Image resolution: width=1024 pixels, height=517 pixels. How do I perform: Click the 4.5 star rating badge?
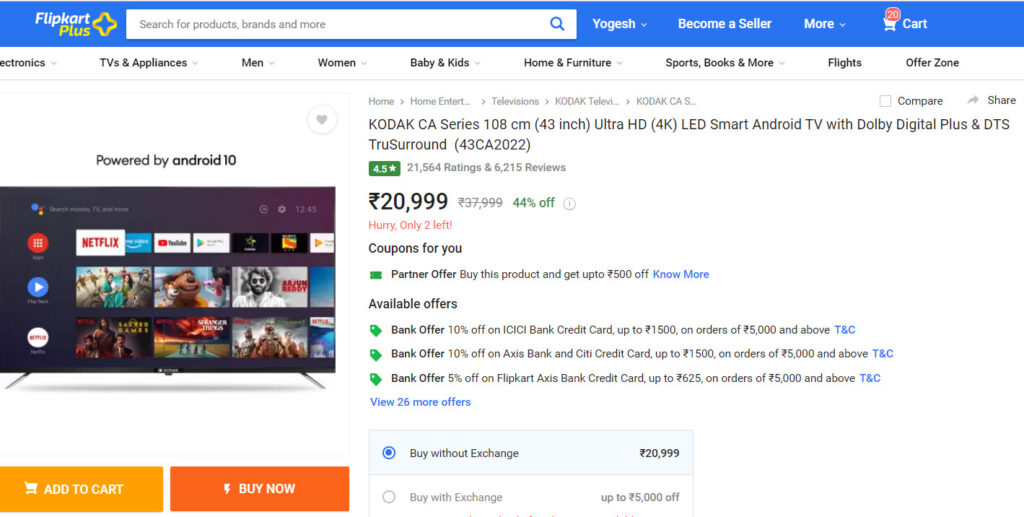coord(384,168)
